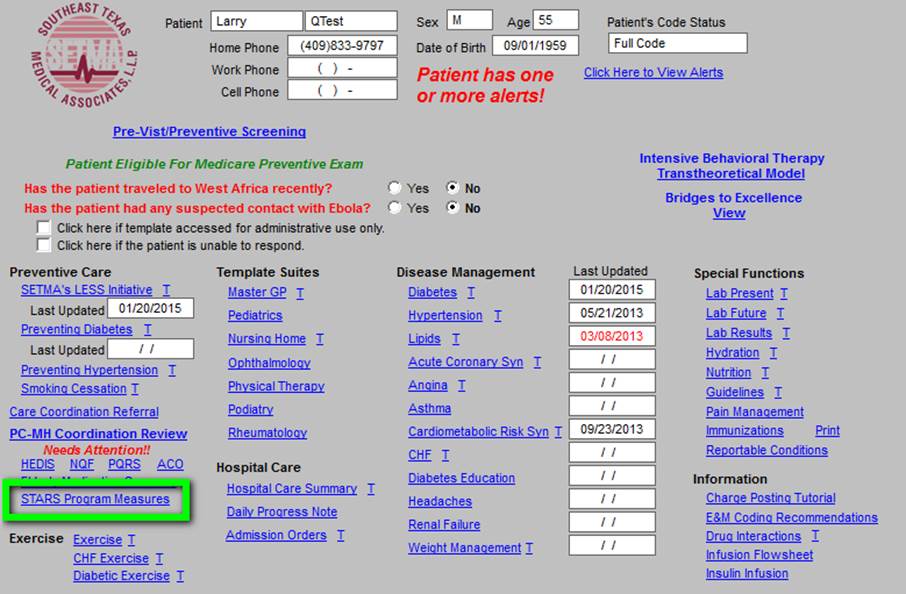Viewport: 906px width, 594px height.
Task: Select No for suspected Ebola contact
Action: [453, 207]
